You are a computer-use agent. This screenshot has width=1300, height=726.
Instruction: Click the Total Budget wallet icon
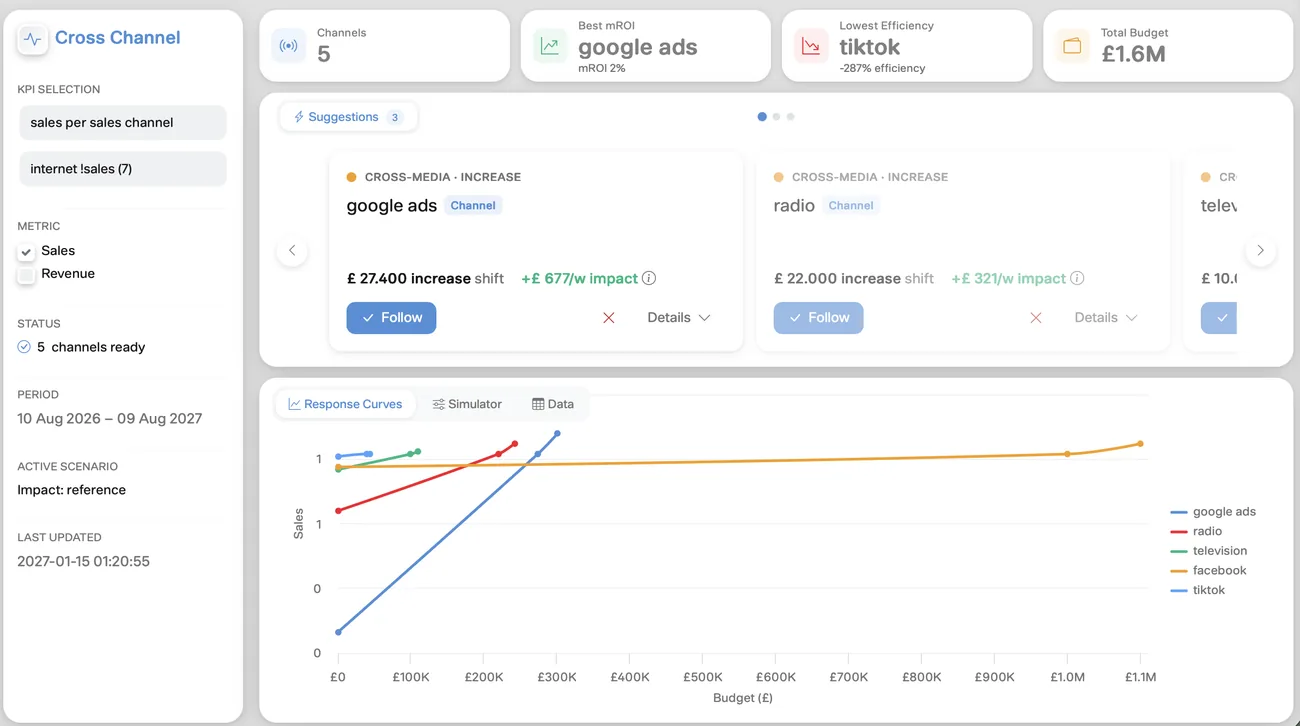[1072, 46]
